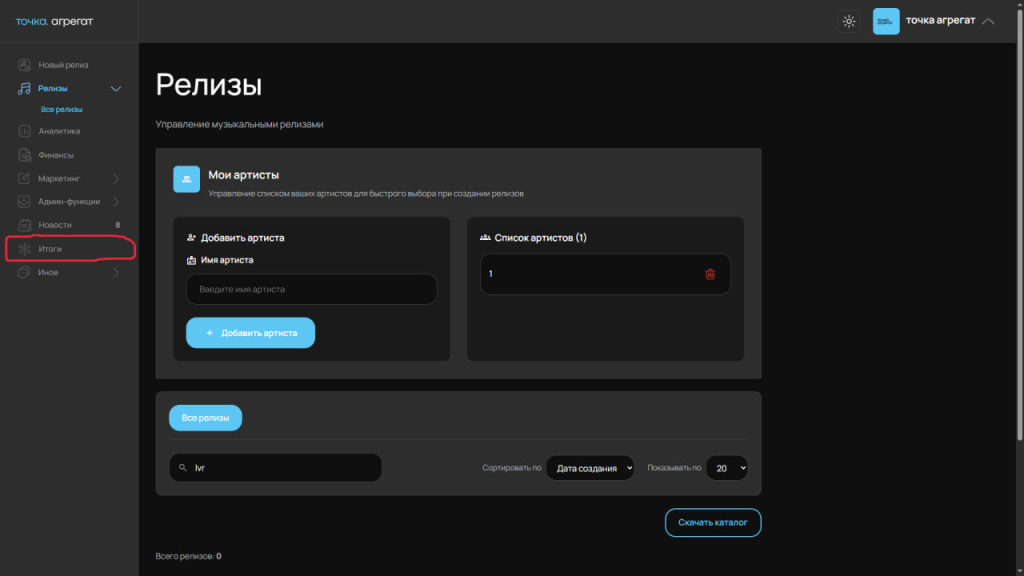Click the Finance sidebar icon
Image resolution: width=1024 pixels, height=576 pixels.
(25, 155)
